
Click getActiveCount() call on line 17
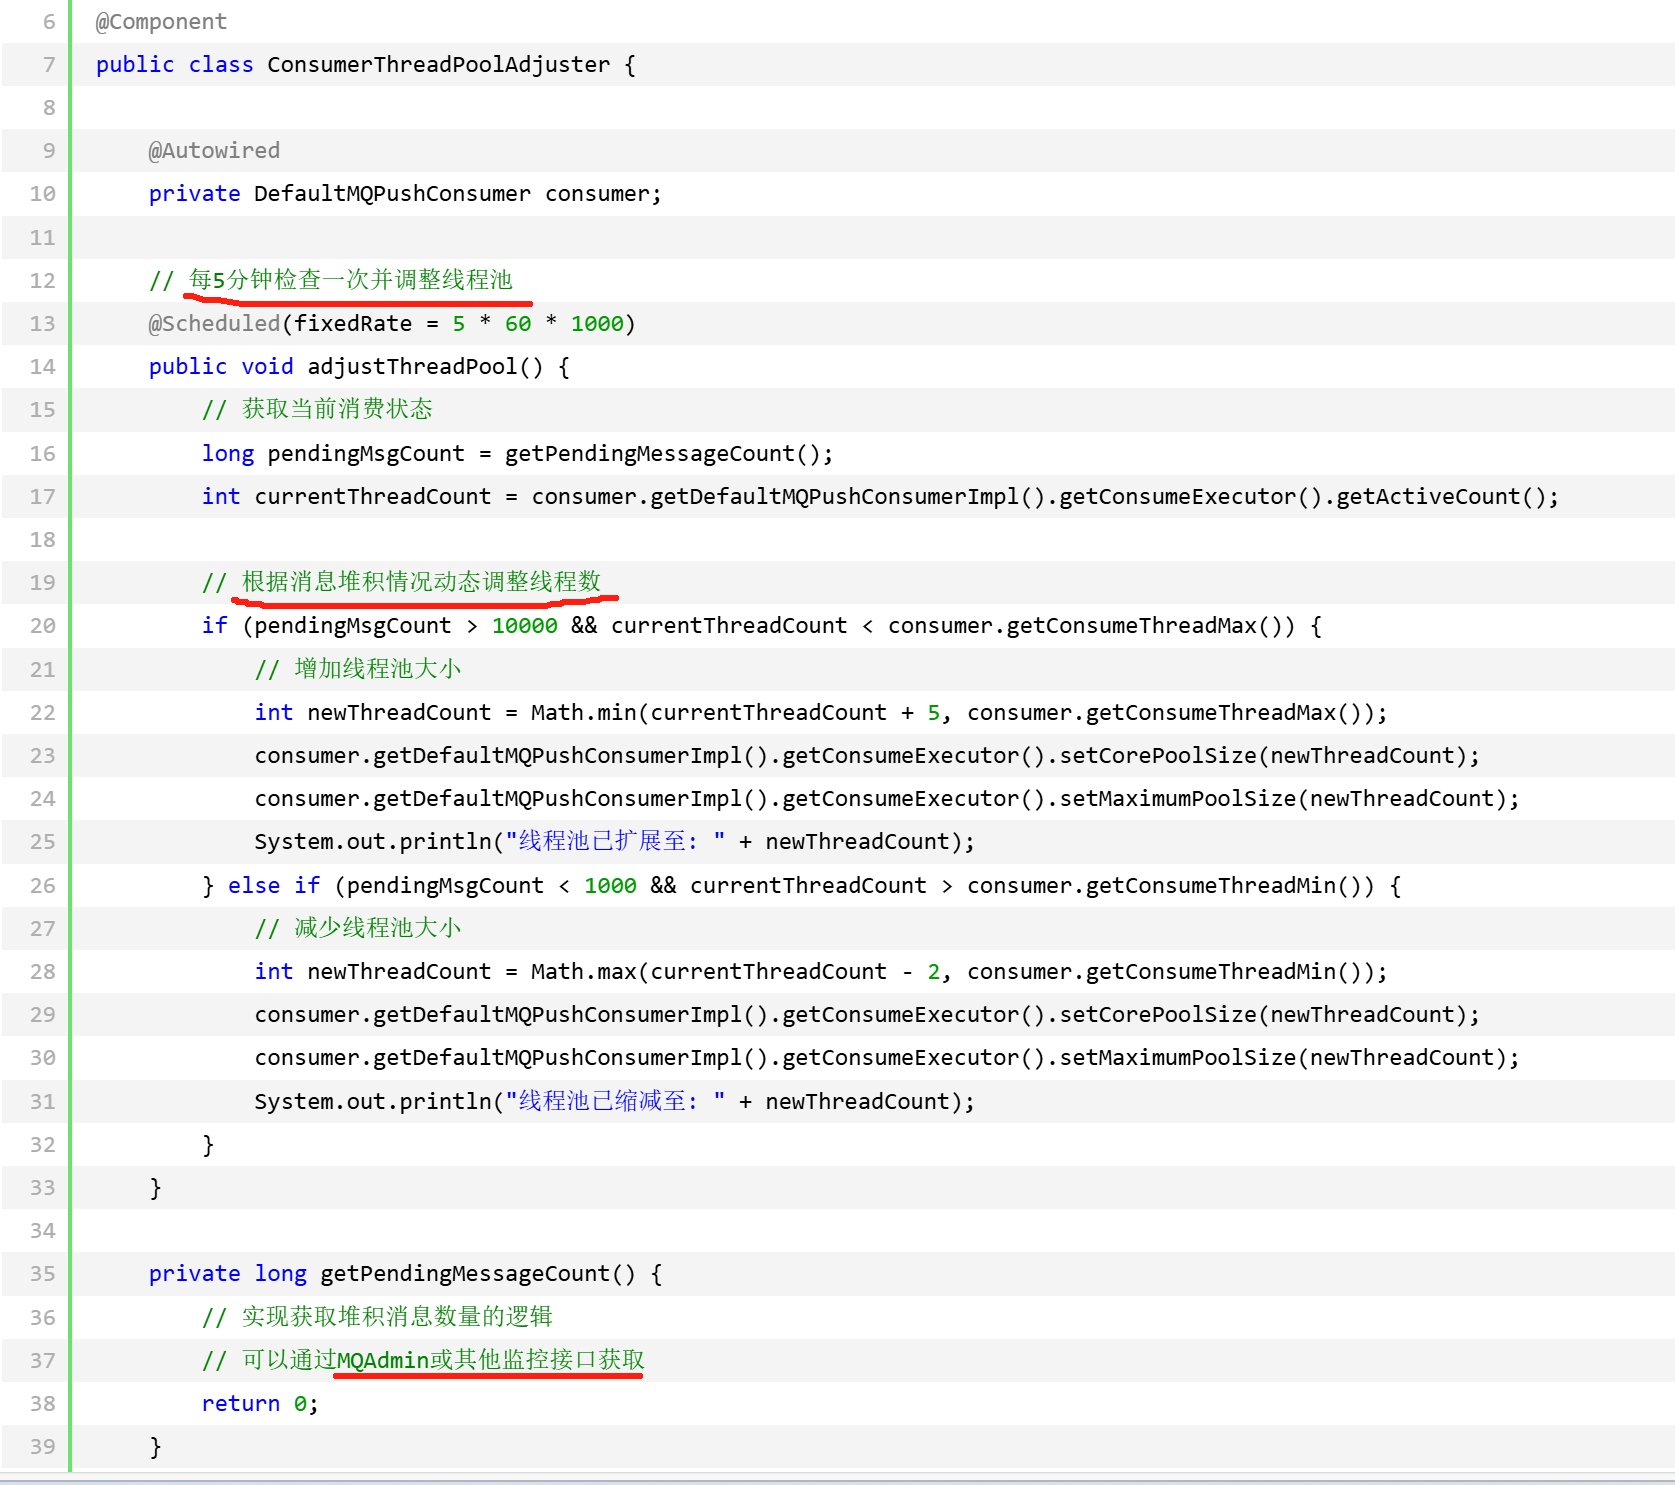click(x=1441, y=497)
